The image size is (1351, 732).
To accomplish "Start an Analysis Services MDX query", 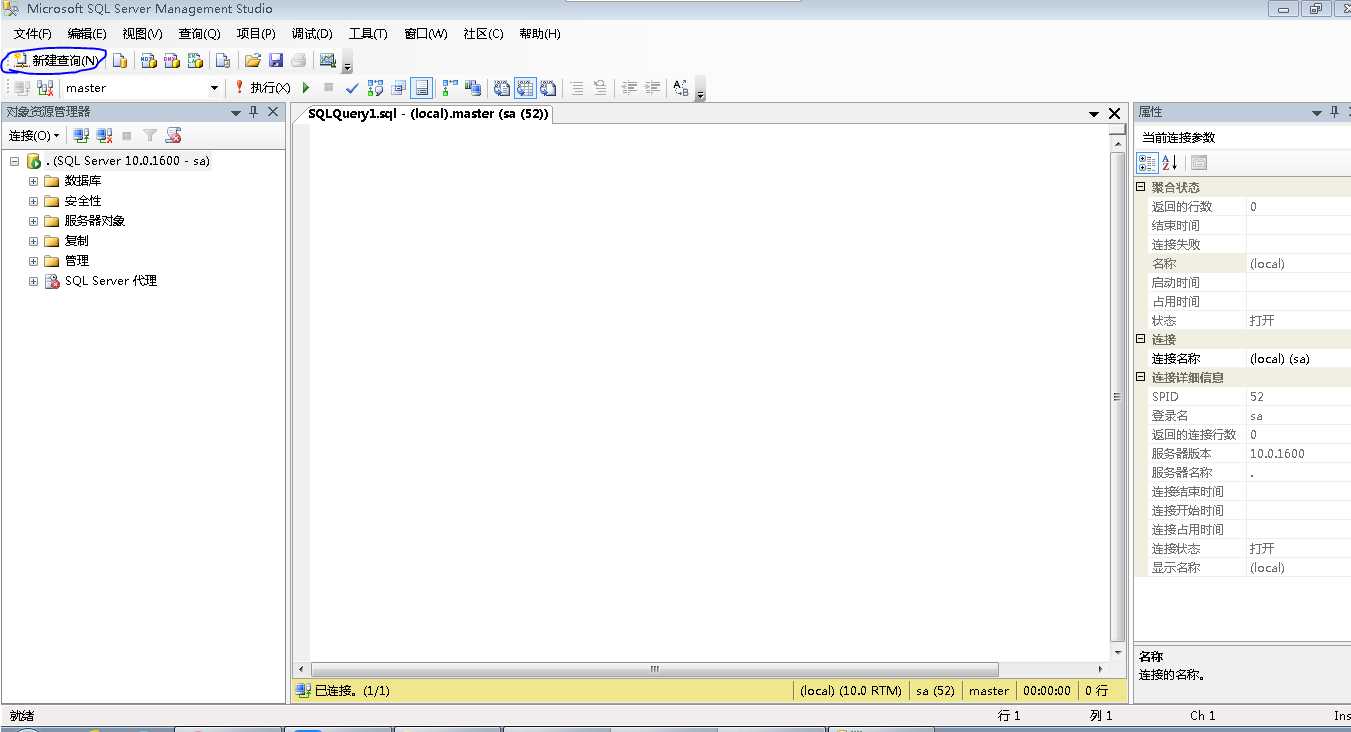I will point(148,61).
